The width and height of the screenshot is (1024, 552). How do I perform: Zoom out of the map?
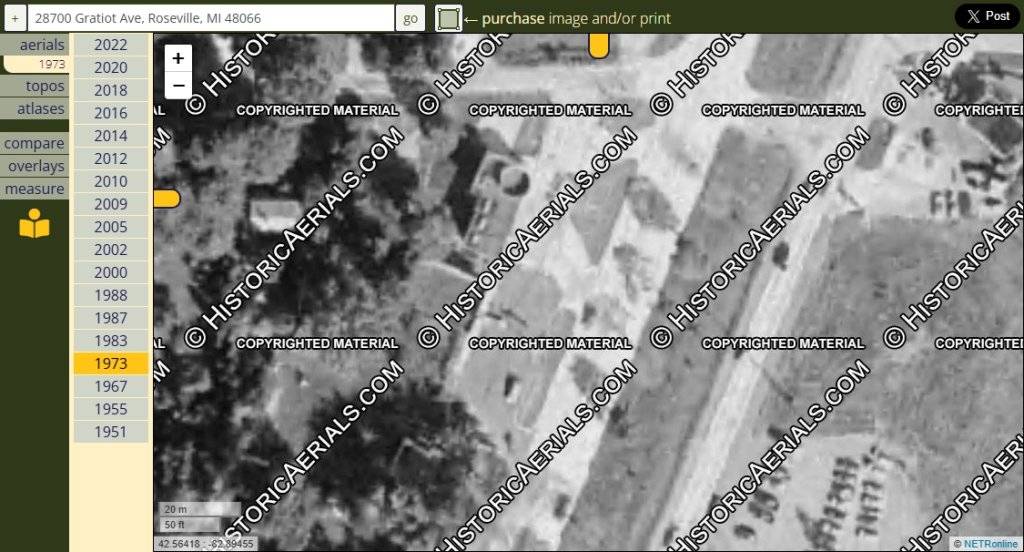pyautogui.click(x=178, y=85)
